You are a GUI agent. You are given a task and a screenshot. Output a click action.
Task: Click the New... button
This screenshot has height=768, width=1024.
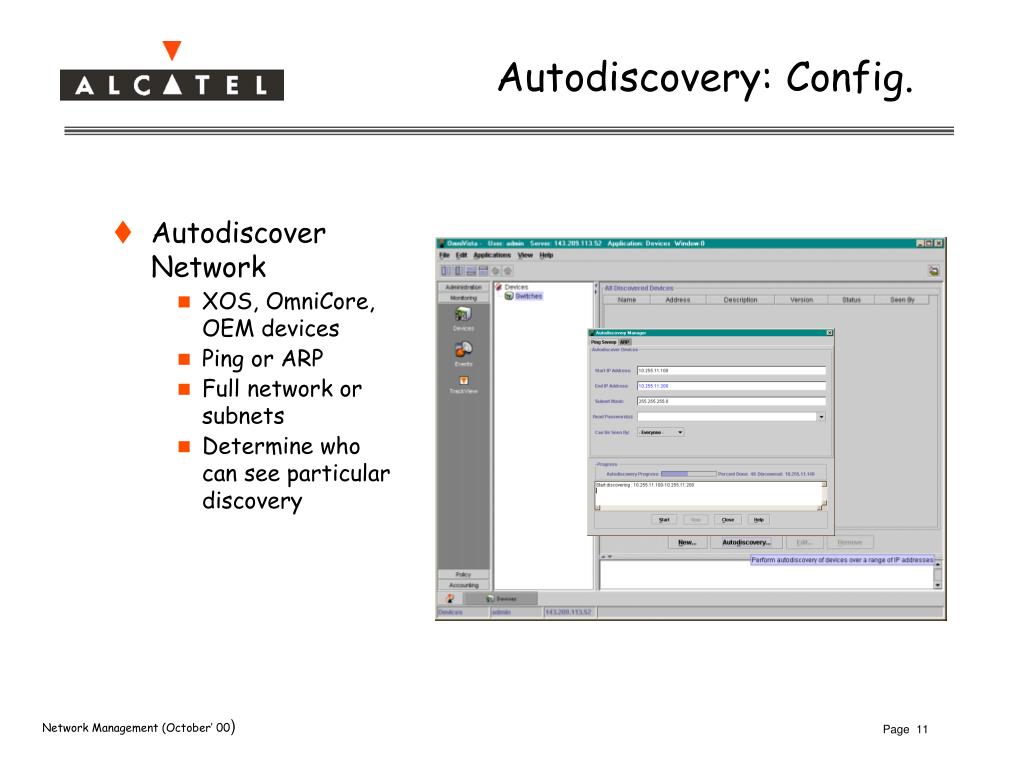687,542
